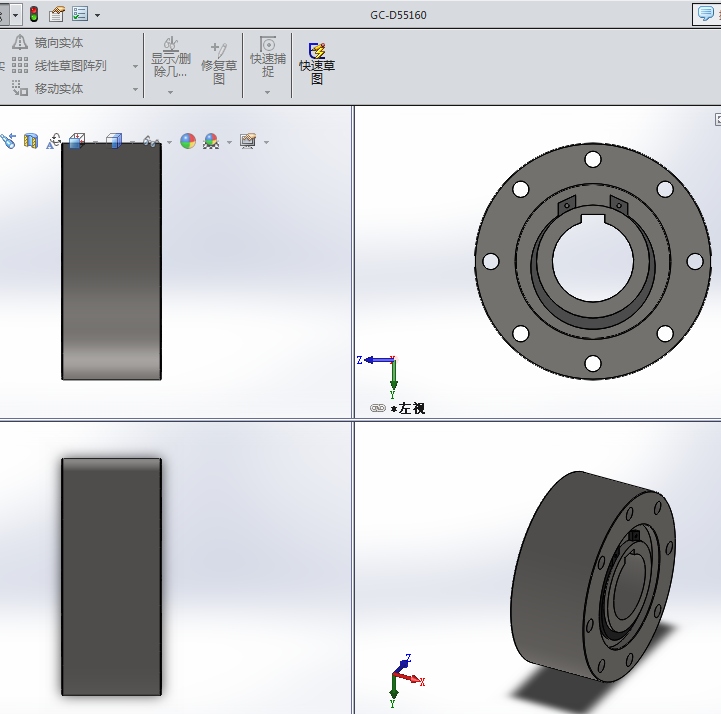
Task: Click the Apply Scene icon
Action: point(211,141)
